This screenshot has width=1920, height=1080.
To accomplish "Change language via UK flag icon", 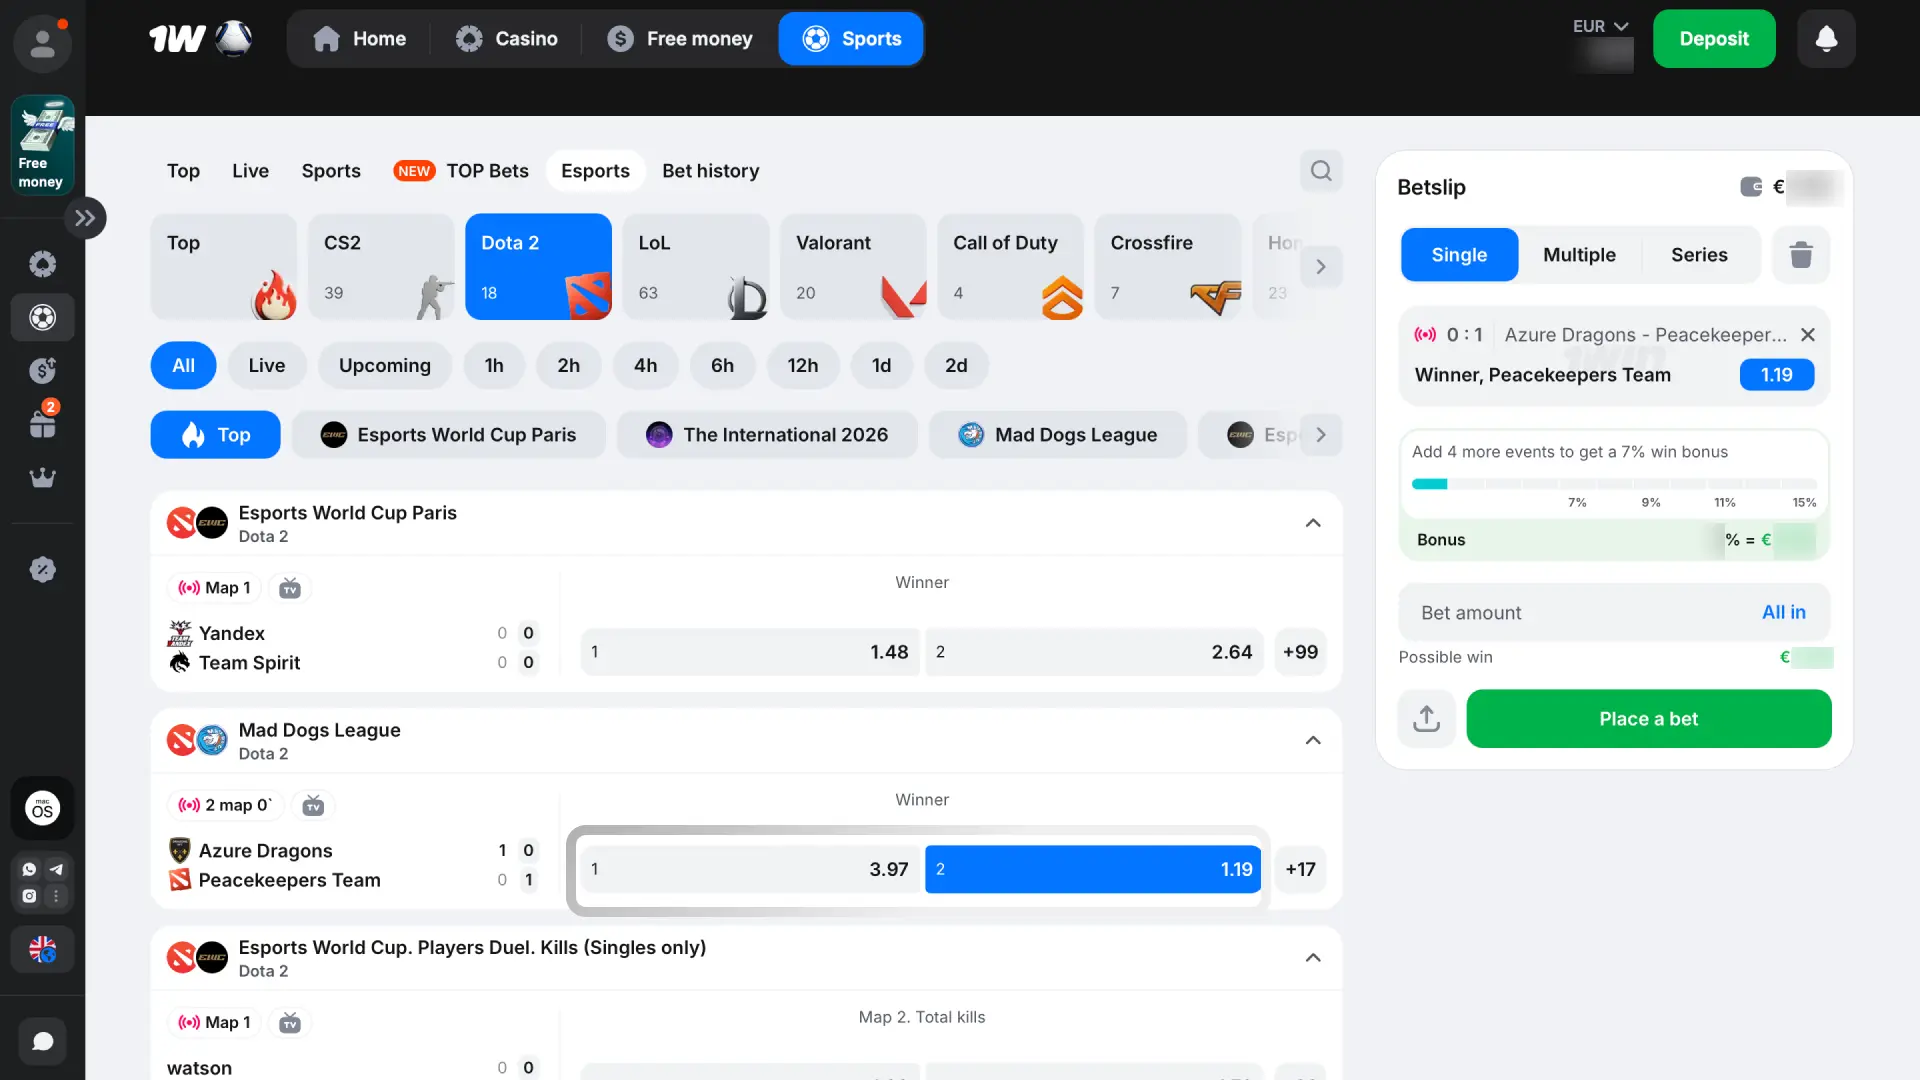I will tap(42, 949).
